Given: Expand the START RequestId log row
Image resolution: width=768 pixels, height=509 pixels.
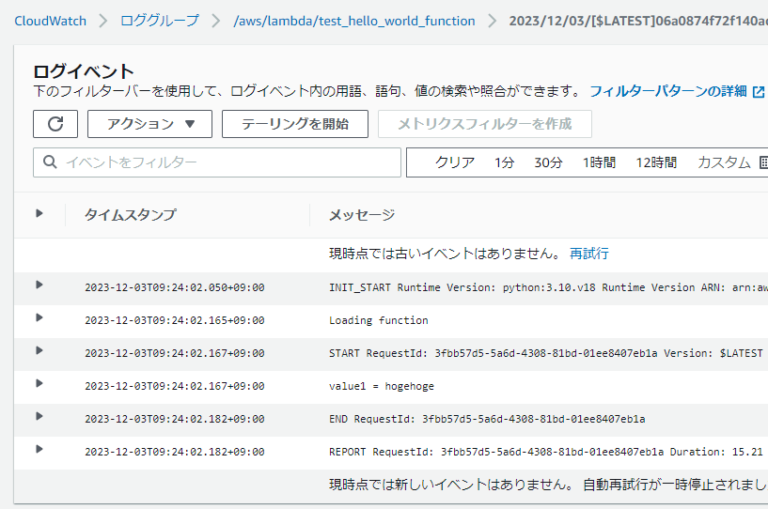Looking at the screenshot, I should [x=39, y=351].
